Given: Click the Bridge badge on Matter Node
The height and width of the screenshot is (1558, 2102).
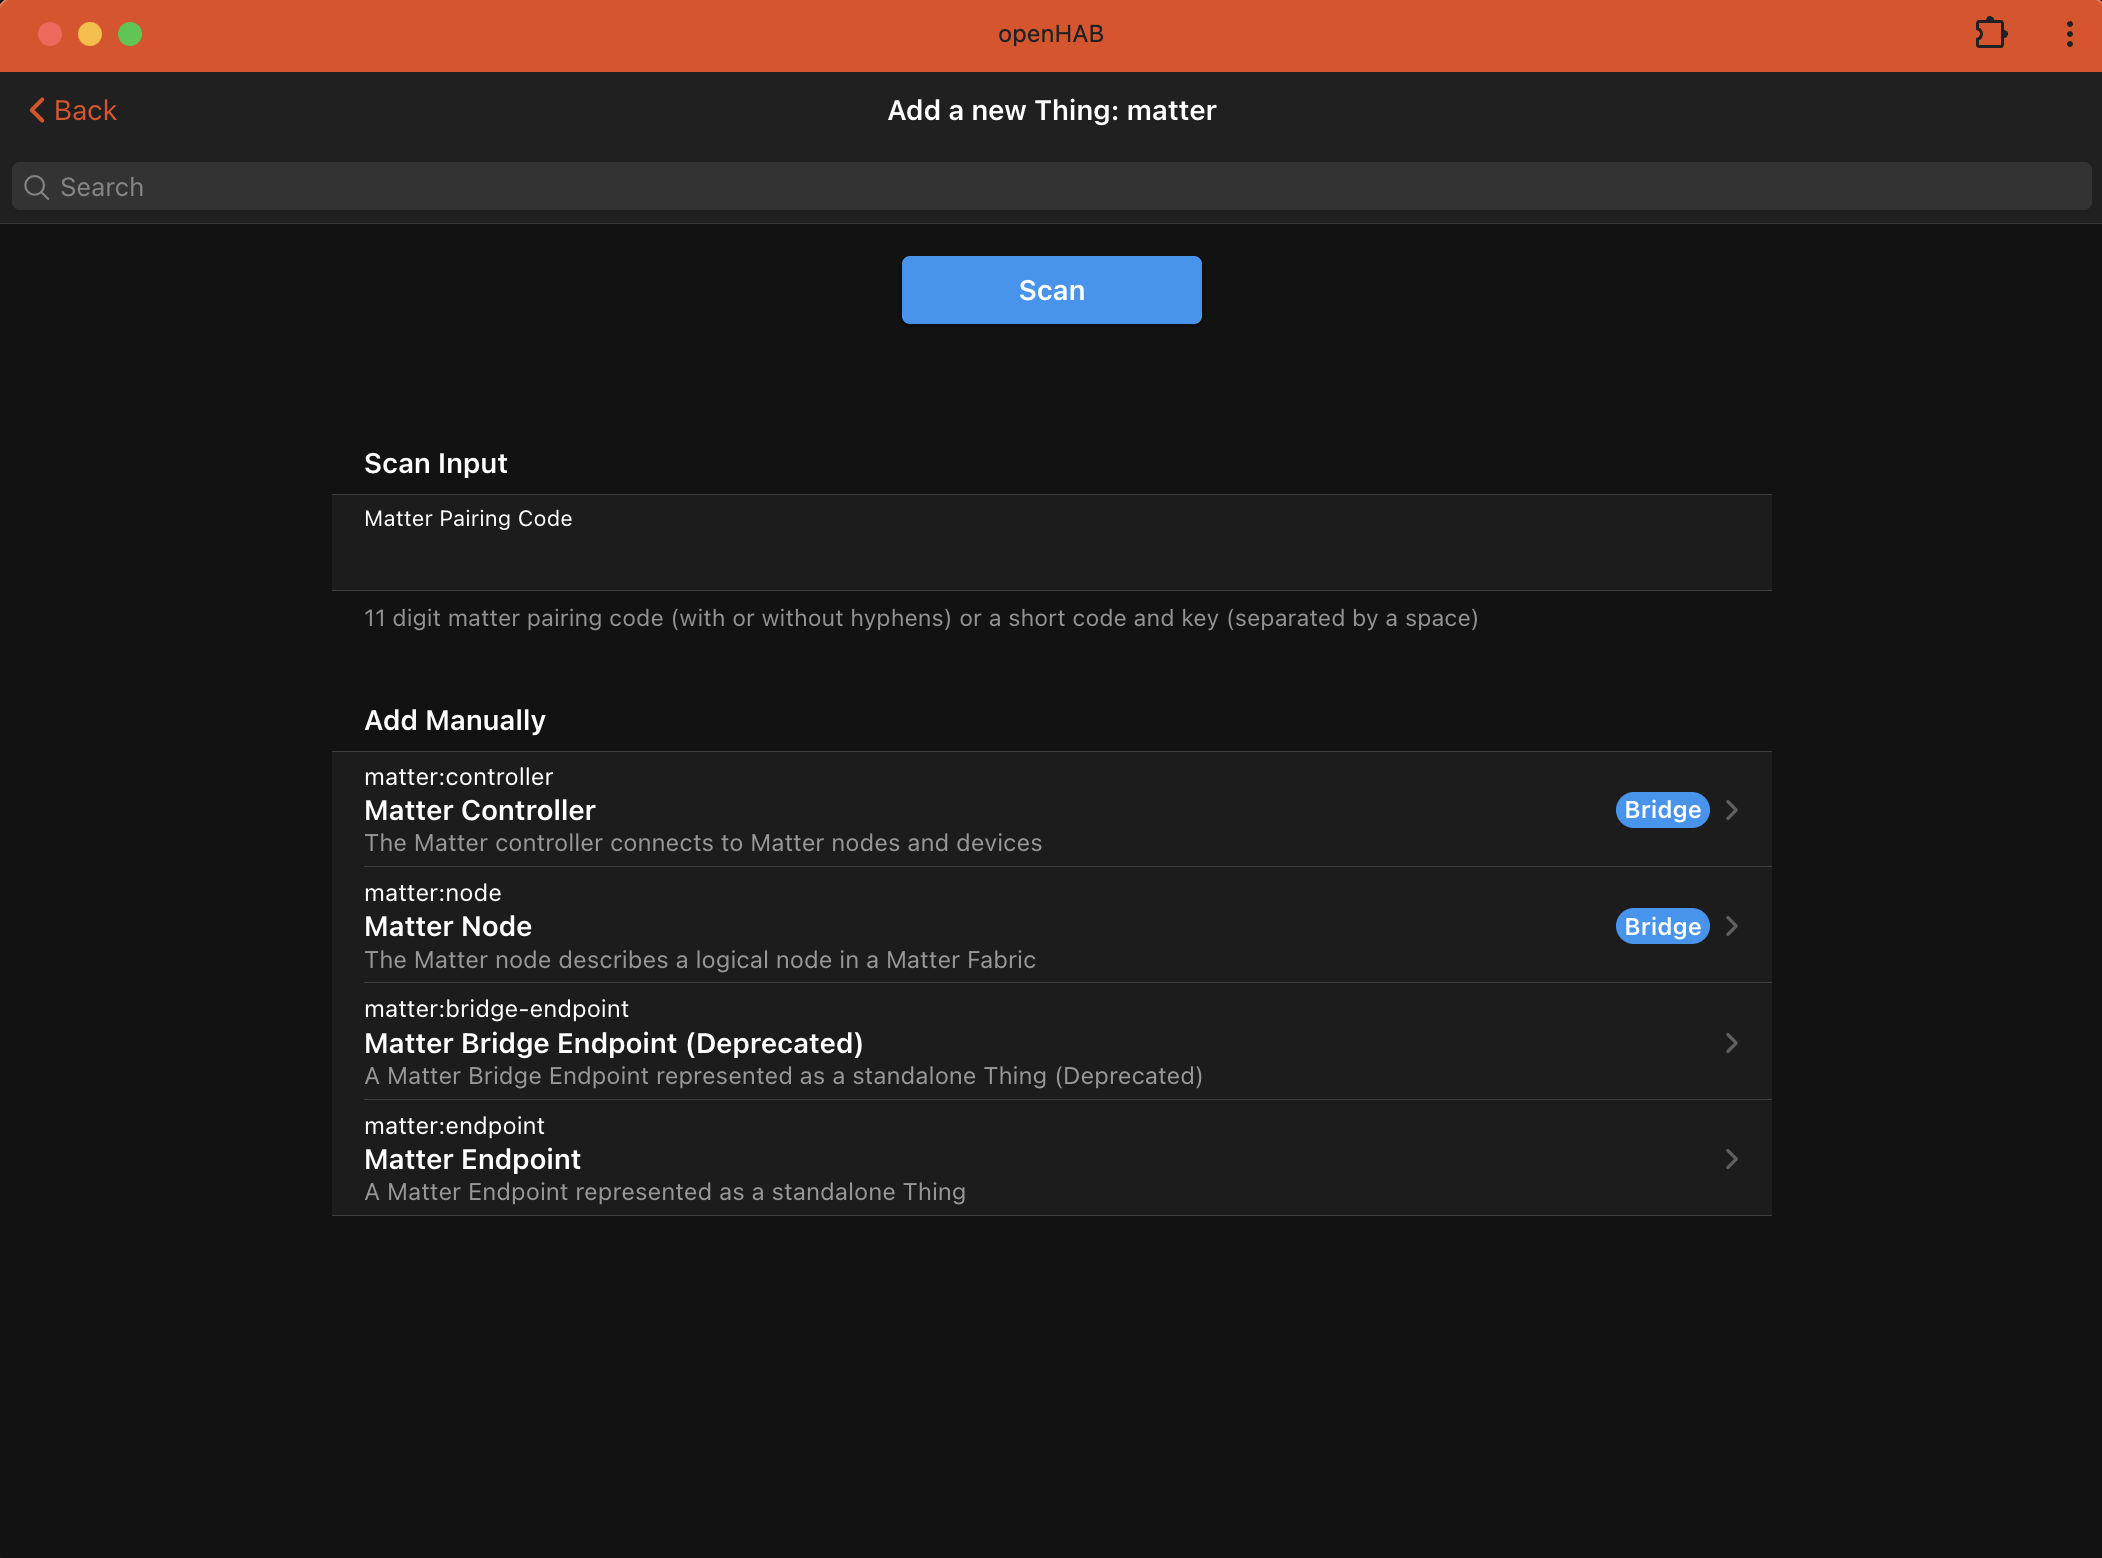Looking at the screenshot, I should (x=1661, y=927).
